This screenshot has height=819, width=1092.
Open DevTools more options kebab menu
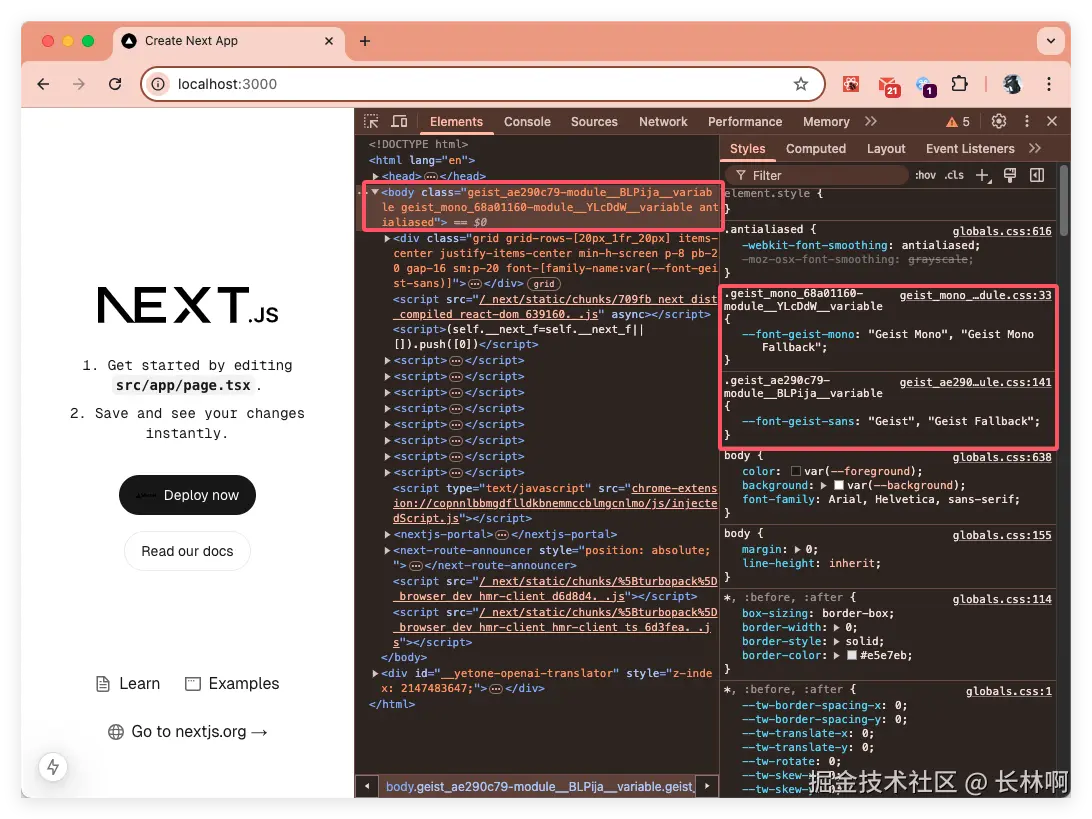pos(1027,121)
